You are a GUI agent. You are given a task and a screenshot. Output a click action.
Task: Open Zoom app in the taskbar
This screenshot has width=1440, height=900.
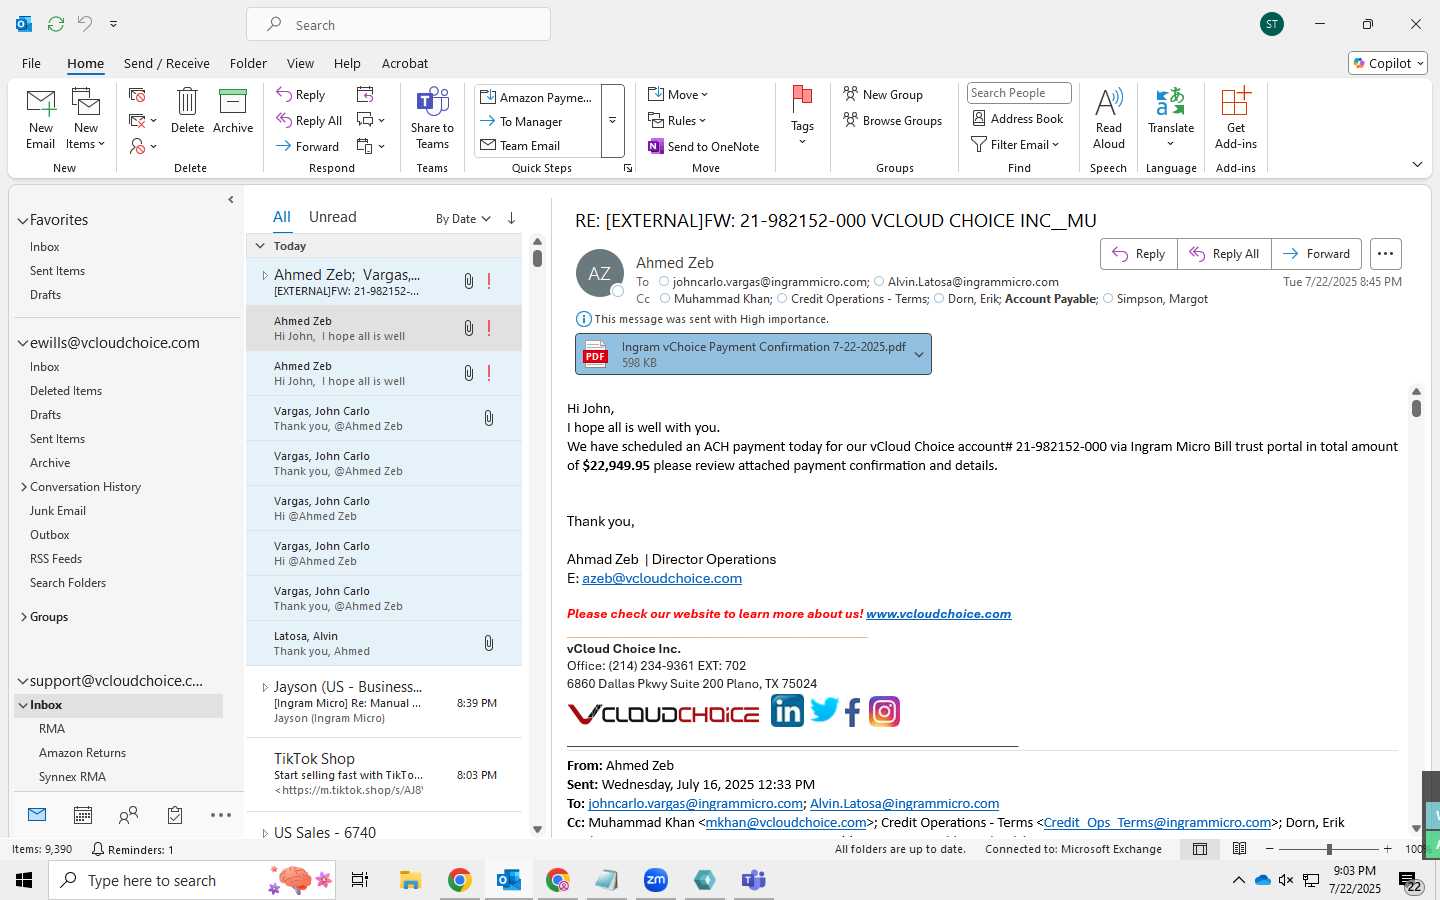pyautogui.click(x=655, y=880)
